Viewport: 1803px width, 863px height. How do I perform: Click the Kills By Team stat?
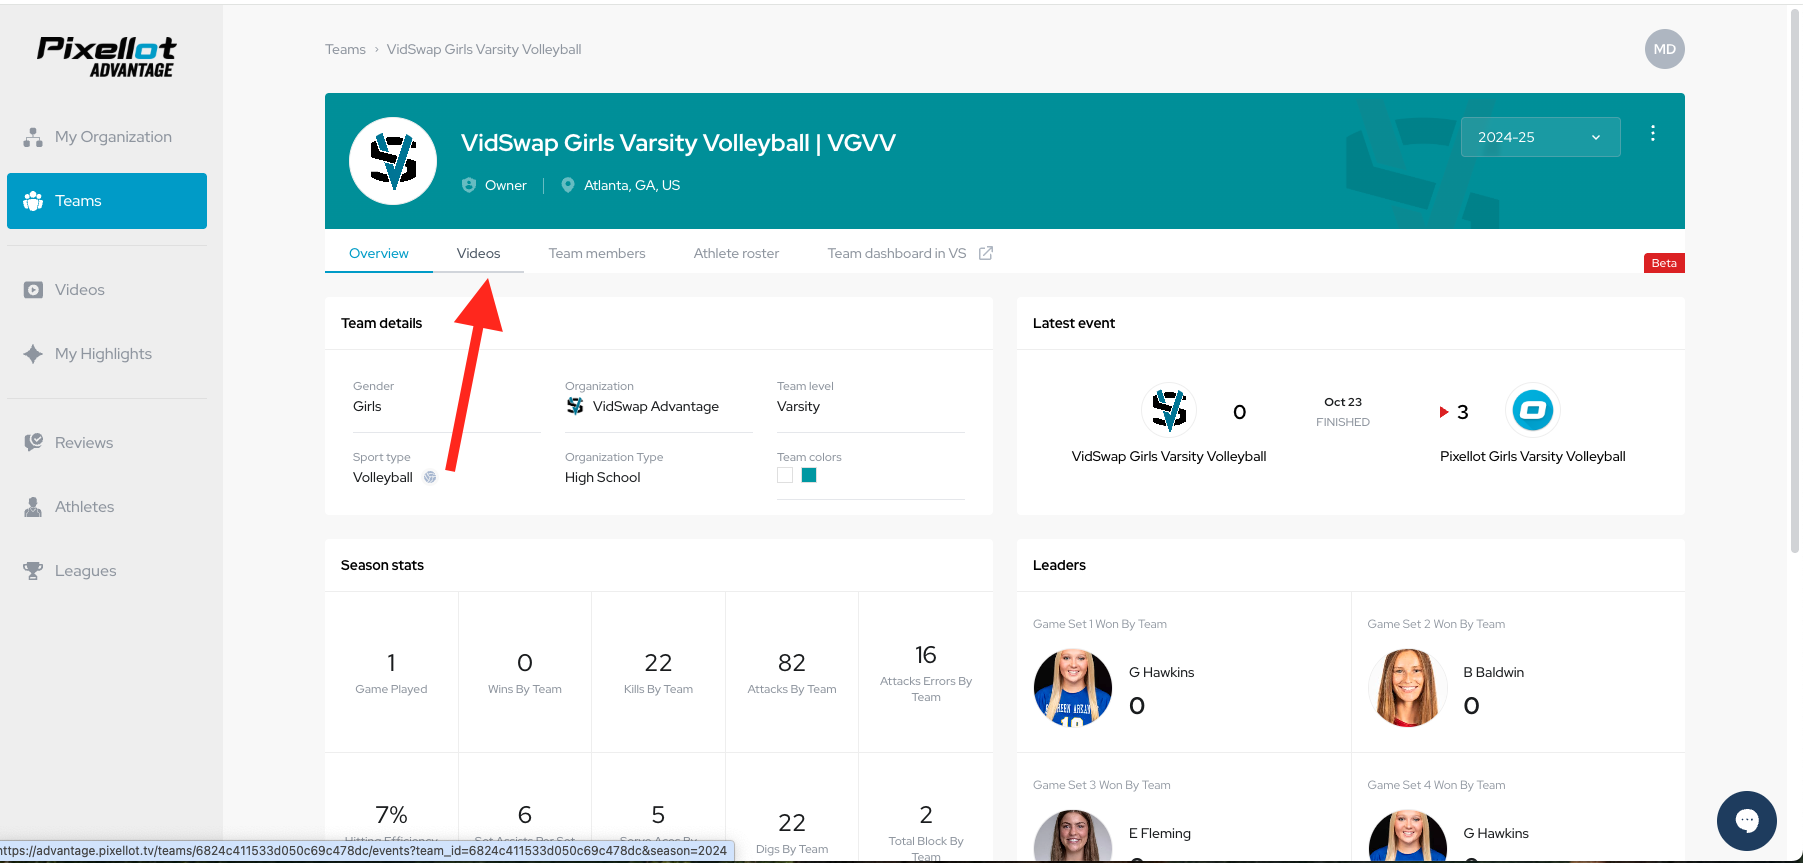coord(658,672)
